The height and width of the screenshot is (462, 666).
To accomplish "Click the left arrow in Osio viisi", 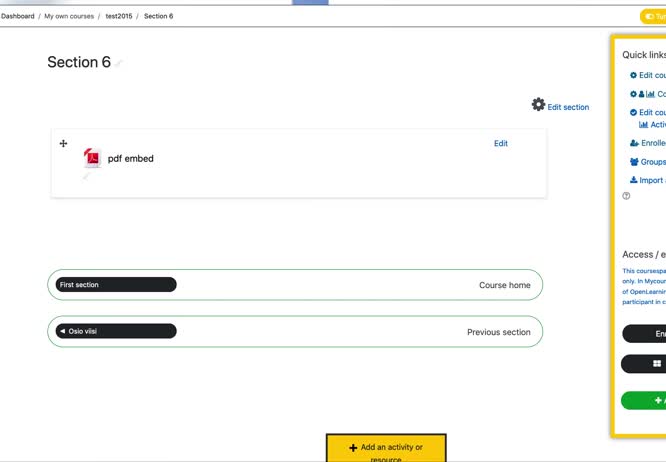I will tap(63, 331).
